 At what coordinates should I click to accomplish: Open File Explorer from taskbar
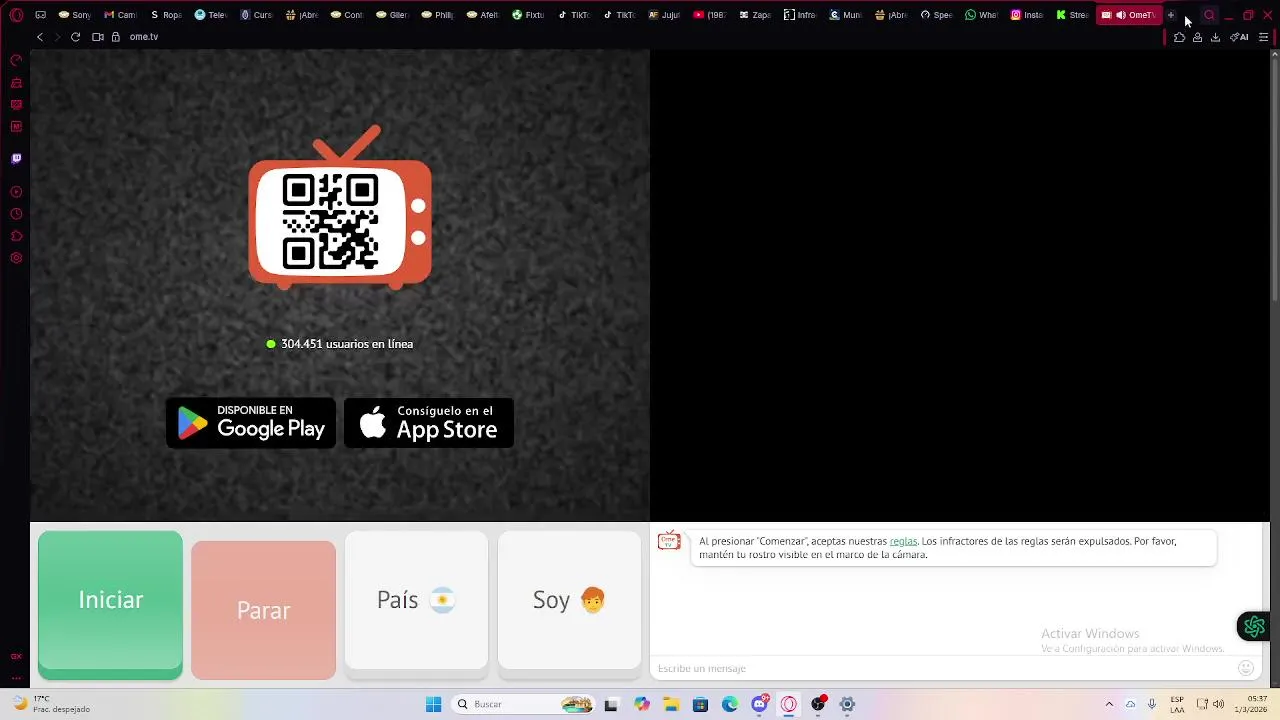click(671, 705)
